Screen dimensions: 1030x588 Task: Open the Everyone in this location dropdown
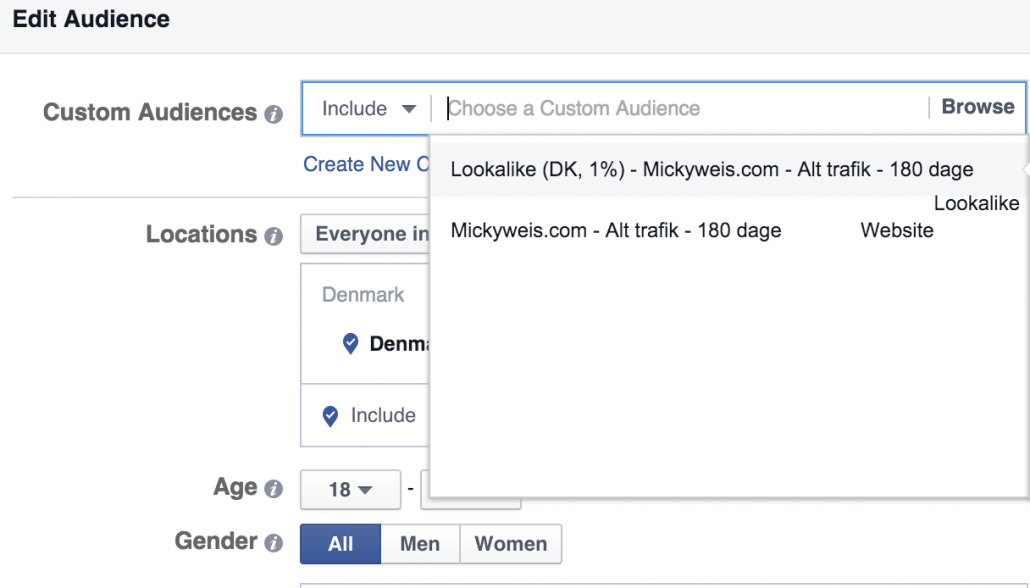tap(365, 234)
